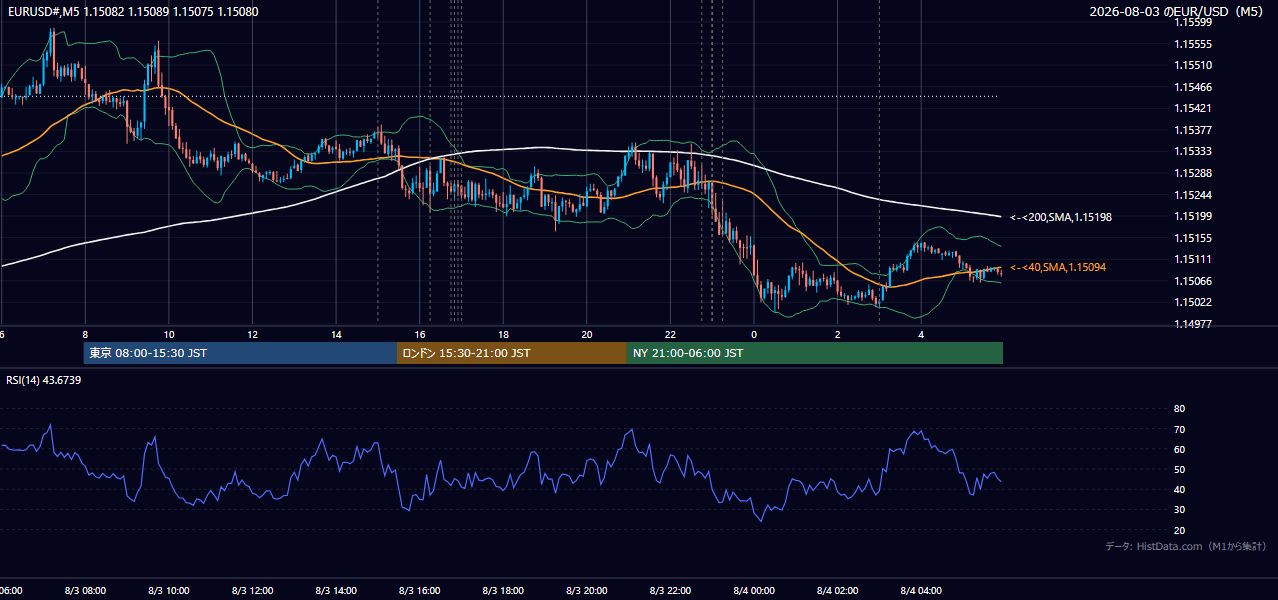This screenshot has width=1278, height=600.
Task: Click hour tick 18 under price chart
Action: (x=504, y=334)
